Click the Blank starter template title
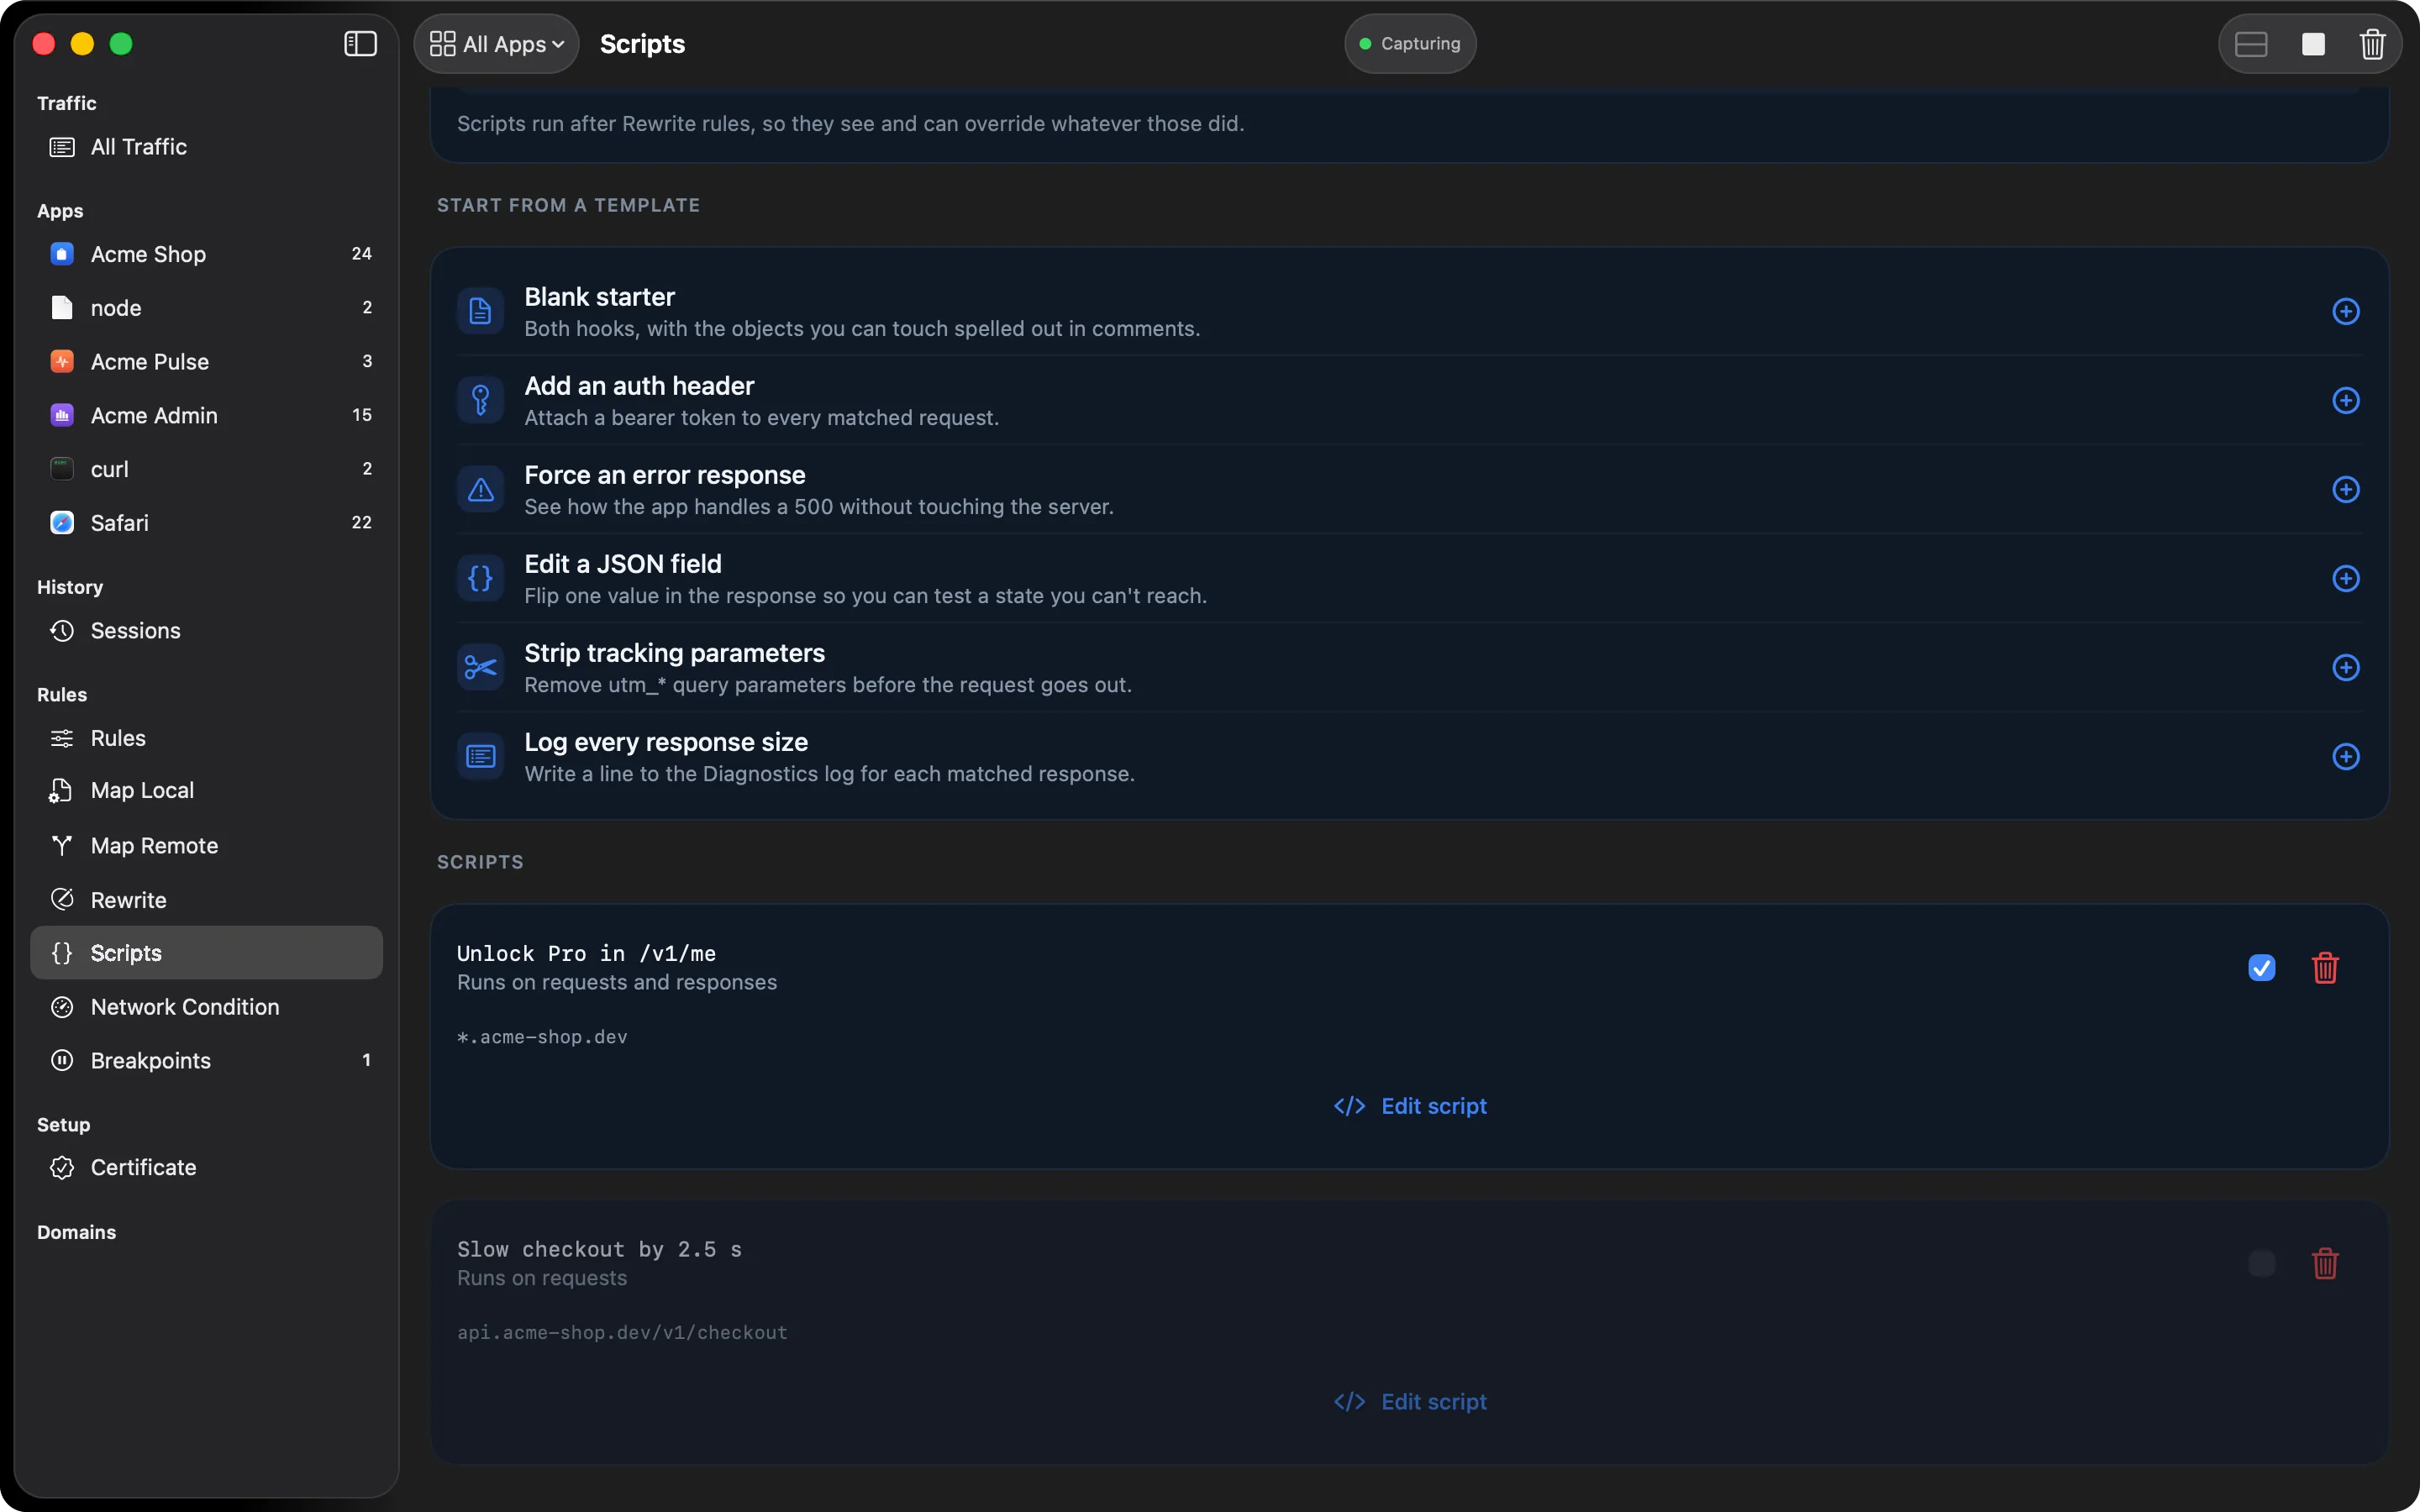Image resolution: width=2420 pixels, height=1512 pixels. pyautogui.click(x=600, y=297)
